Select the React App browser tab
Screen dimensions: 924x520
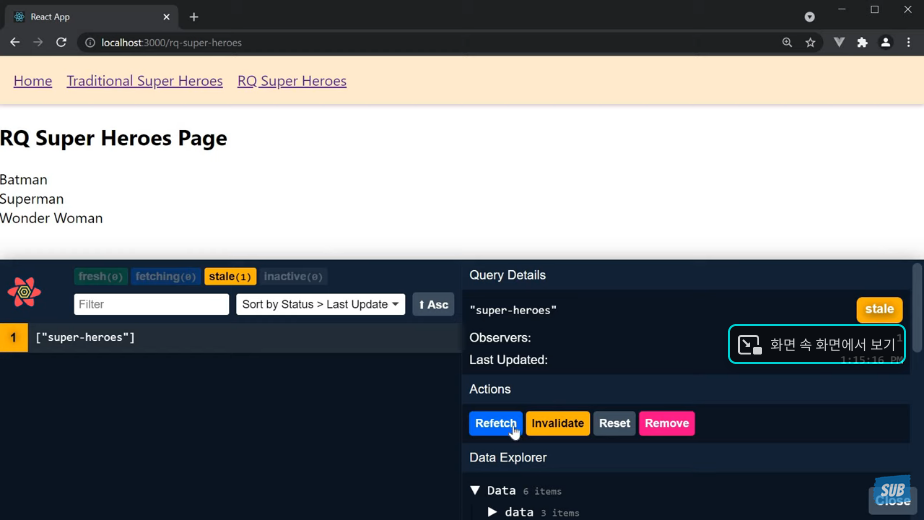pos(91,17)
